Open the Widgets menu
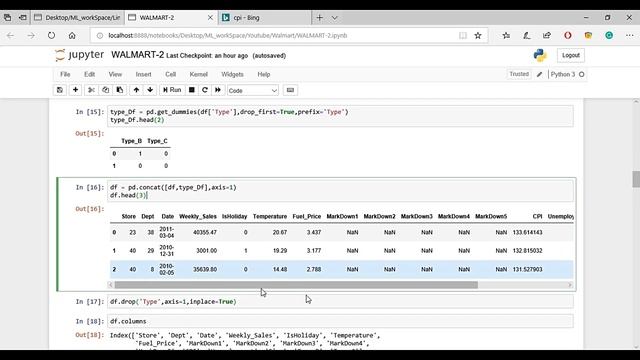Screen dimensions: 640x360 point(232,74)
